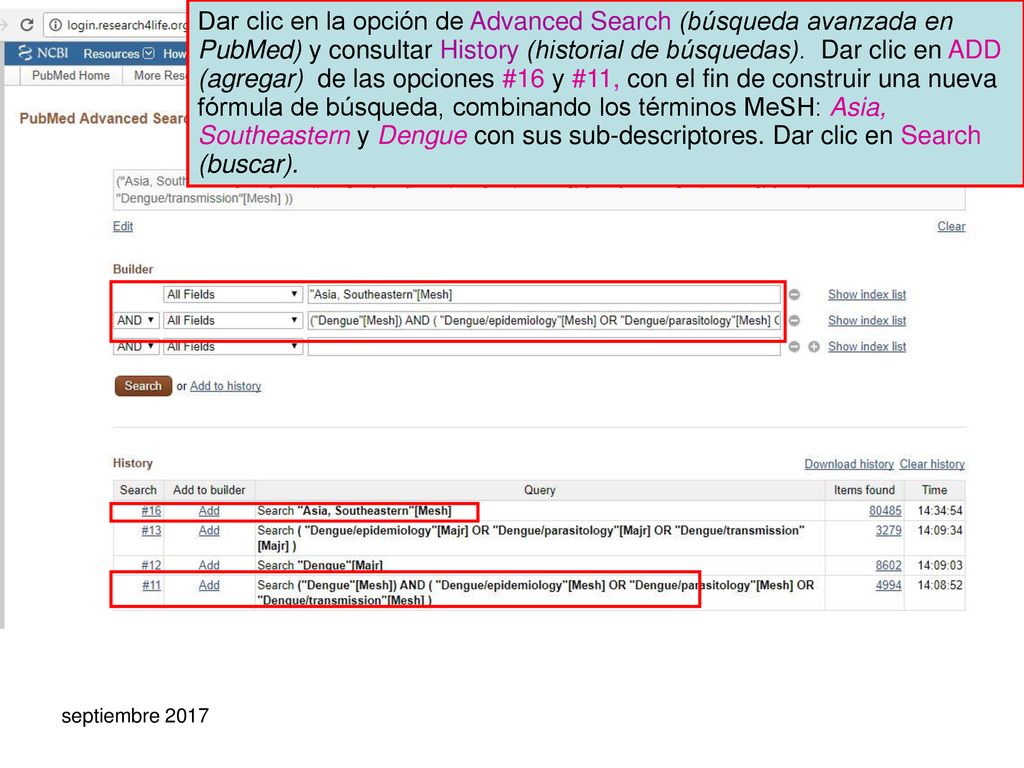Show index list for the Dengue row
This screenshot has width=1024, height=768.
(x=867, y=321)
